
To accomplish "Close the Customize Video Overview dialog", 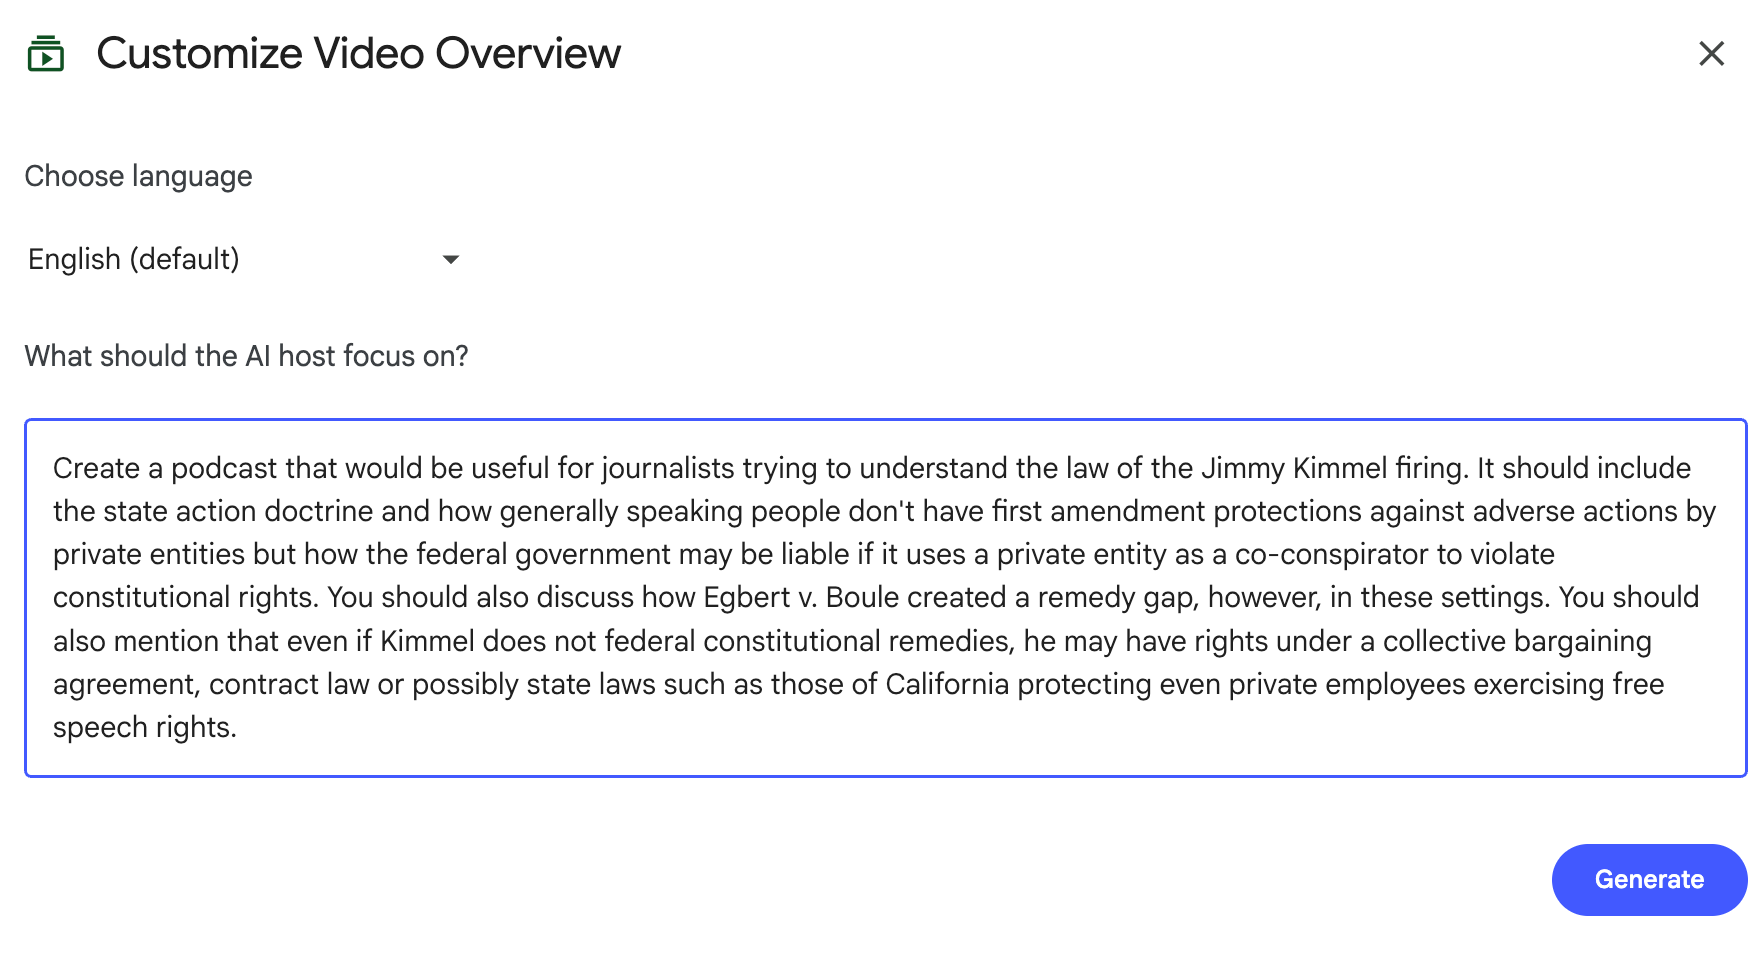I will point(1711,54).
